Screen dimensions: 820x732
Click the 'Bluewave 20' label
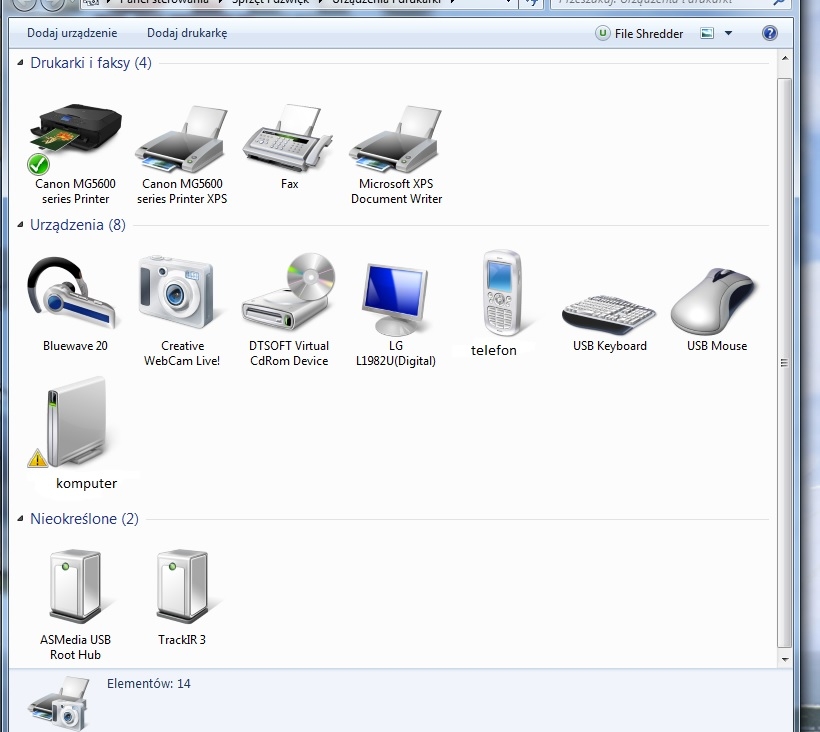click(75, 346)
